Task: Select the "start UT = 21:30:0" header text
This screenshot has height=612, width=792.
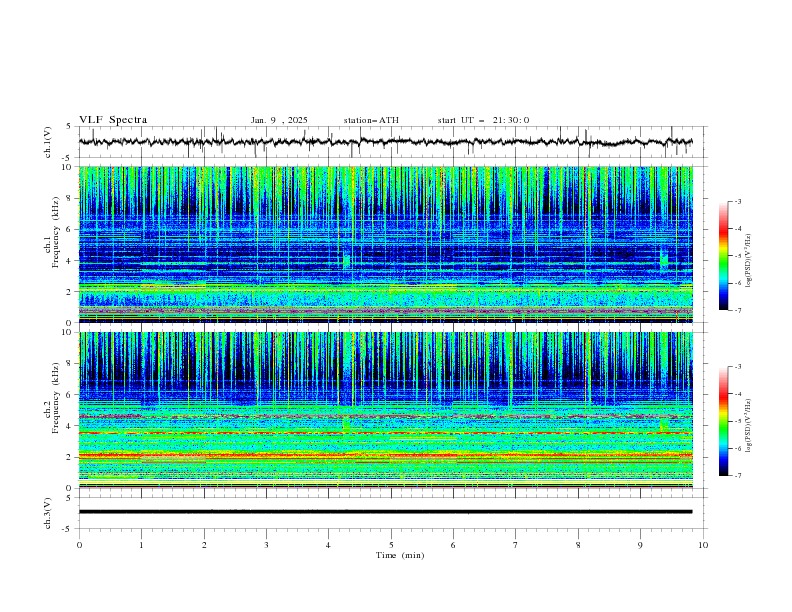Action: click(483, 120)
